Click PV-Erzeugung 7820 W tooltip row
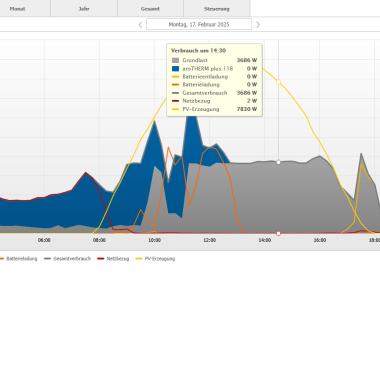Screen dimensions: 380x380 [x=214, y=109]
